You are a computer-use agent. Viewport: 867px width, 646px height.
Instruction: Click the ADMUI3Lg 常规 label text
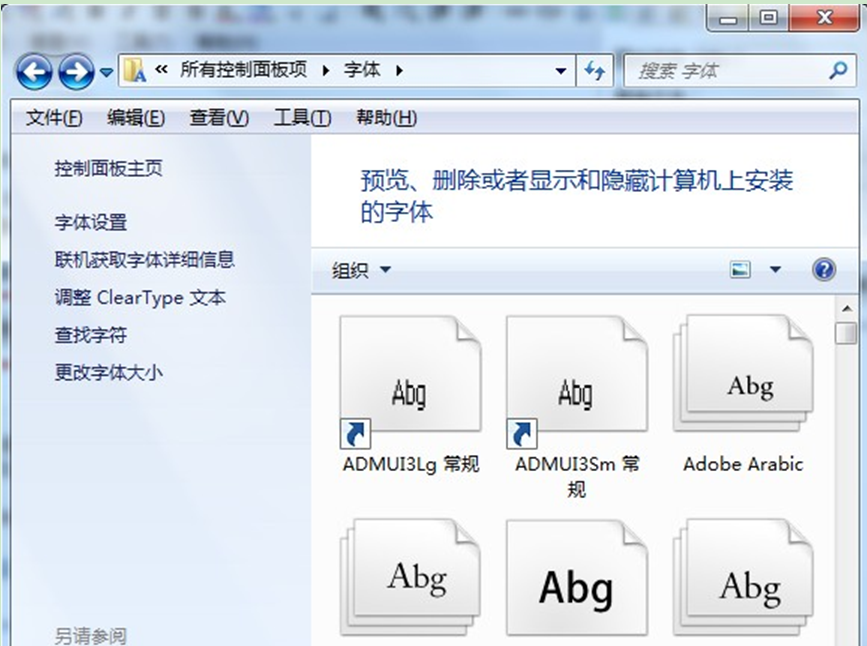(x=411, y=464)
